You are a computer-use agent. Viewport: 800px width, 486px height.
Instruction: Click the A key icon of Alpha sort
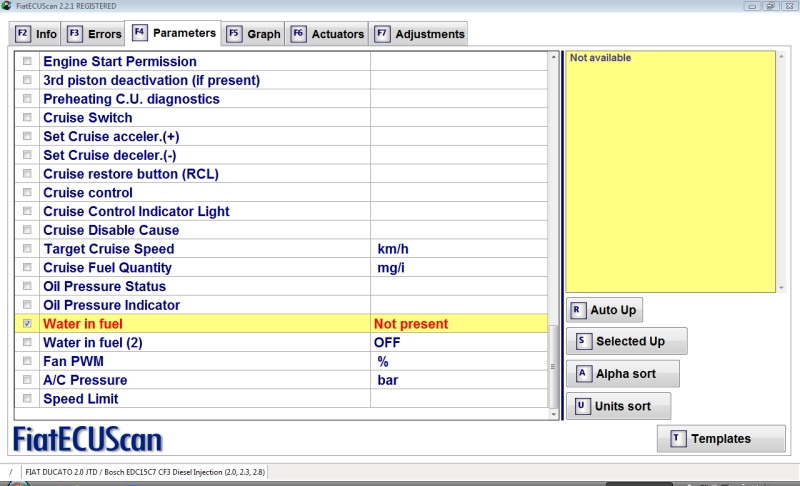click(583, 373)
